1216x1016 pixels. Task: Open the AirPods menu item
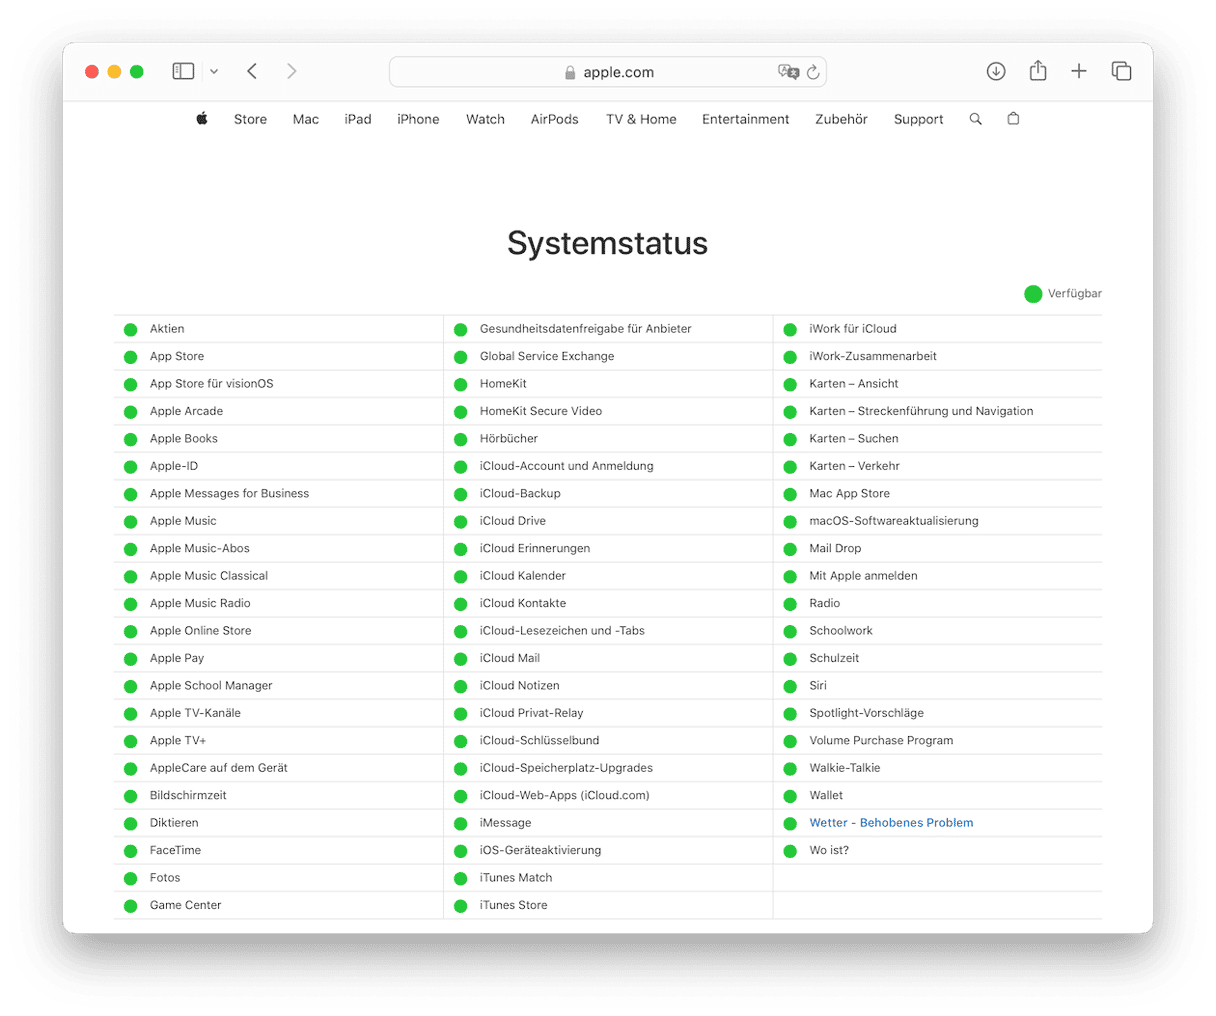click(x=555, y=119)
